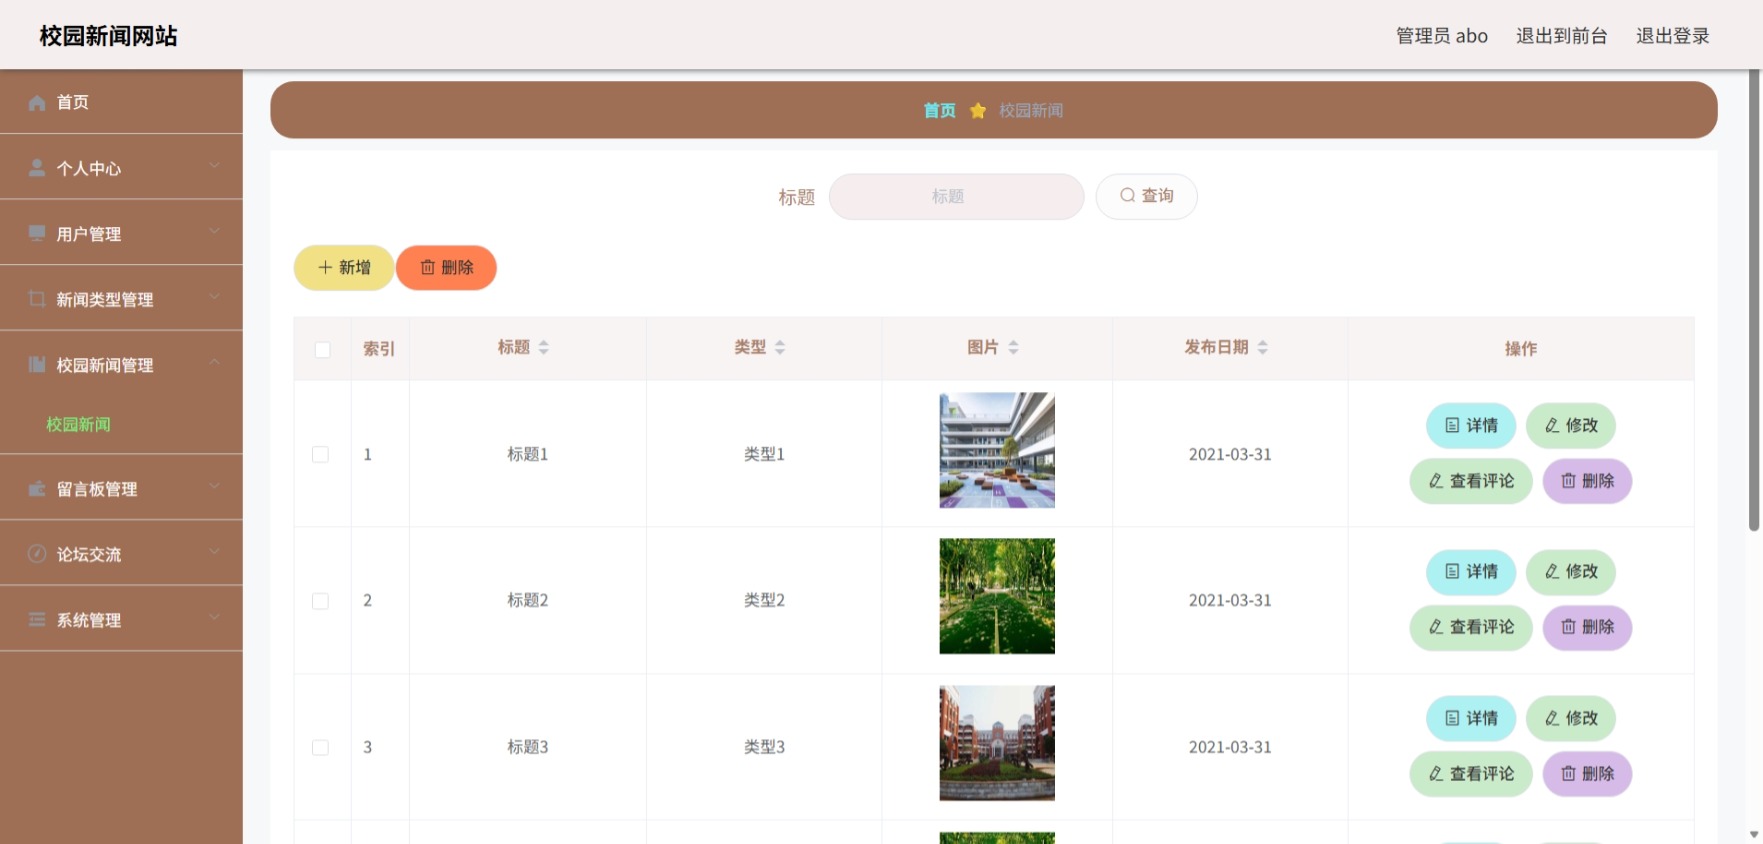Screen dimensions: 1763x844
Task: Click 查看评论 for row 标题3
Action: [1471, 774]
